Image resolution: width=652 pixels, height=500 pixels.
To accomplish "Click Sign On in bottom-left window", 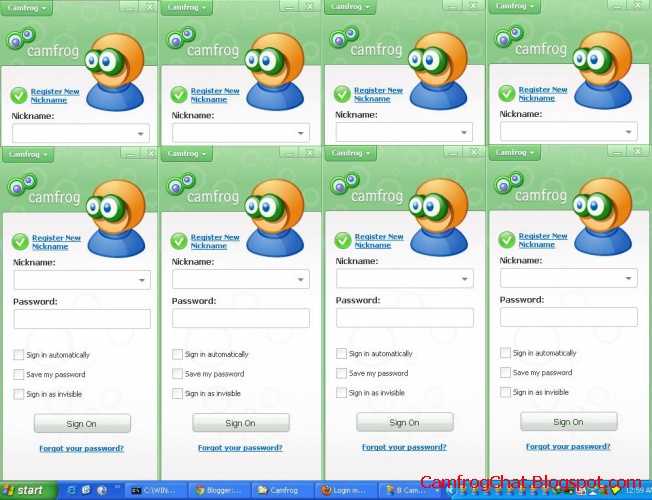I will pos(82,424).
